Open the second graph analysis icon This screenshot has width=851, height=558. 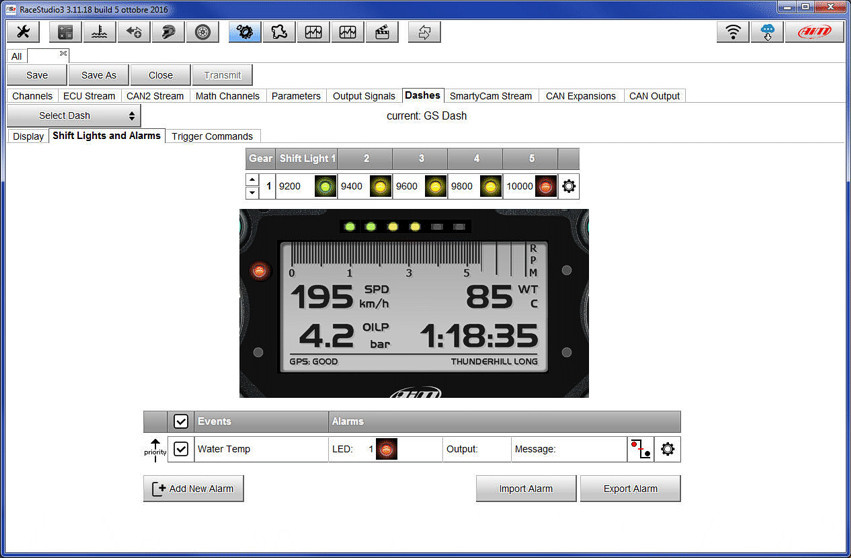[347, 32]
